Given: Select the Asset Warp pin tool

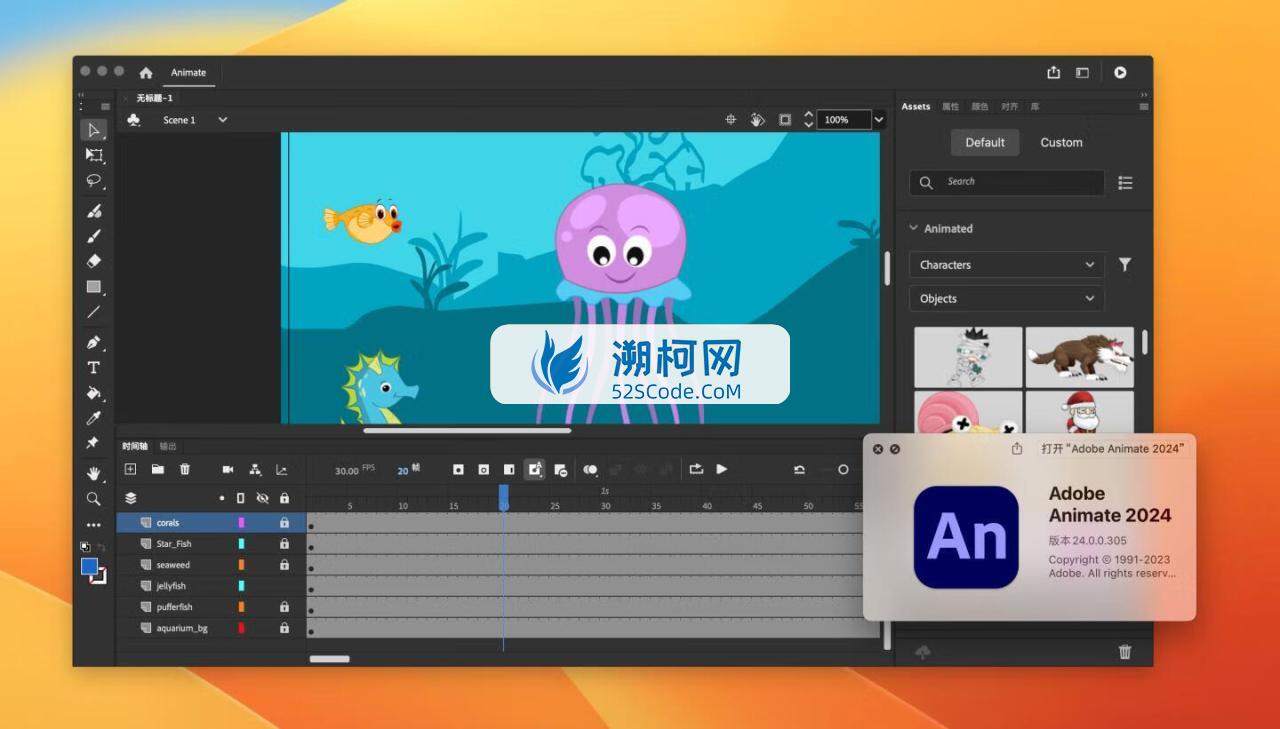Looking at the screenshot, I should (93, 443).
